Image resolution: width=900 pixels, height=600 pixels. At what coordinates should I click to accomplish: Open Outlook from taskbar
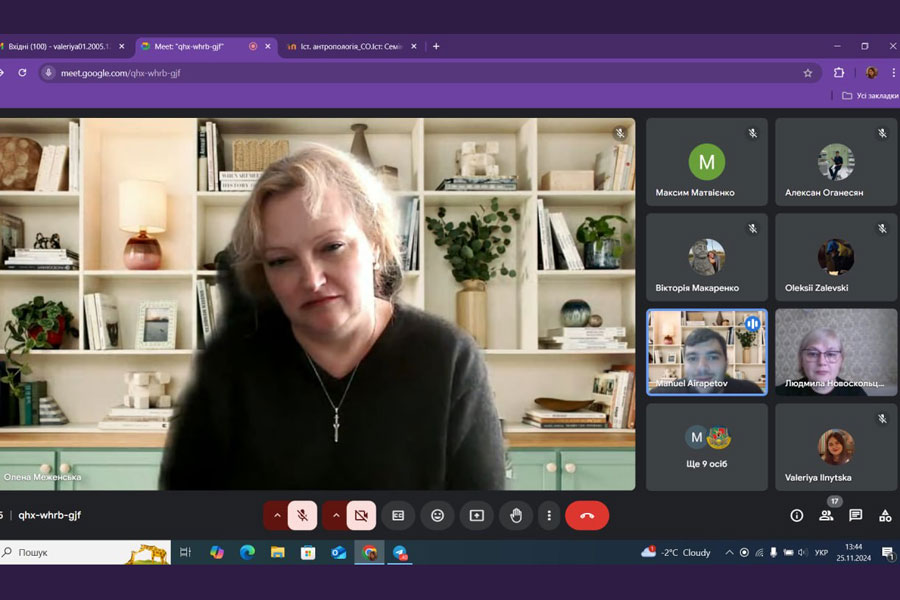pos(339,552)
